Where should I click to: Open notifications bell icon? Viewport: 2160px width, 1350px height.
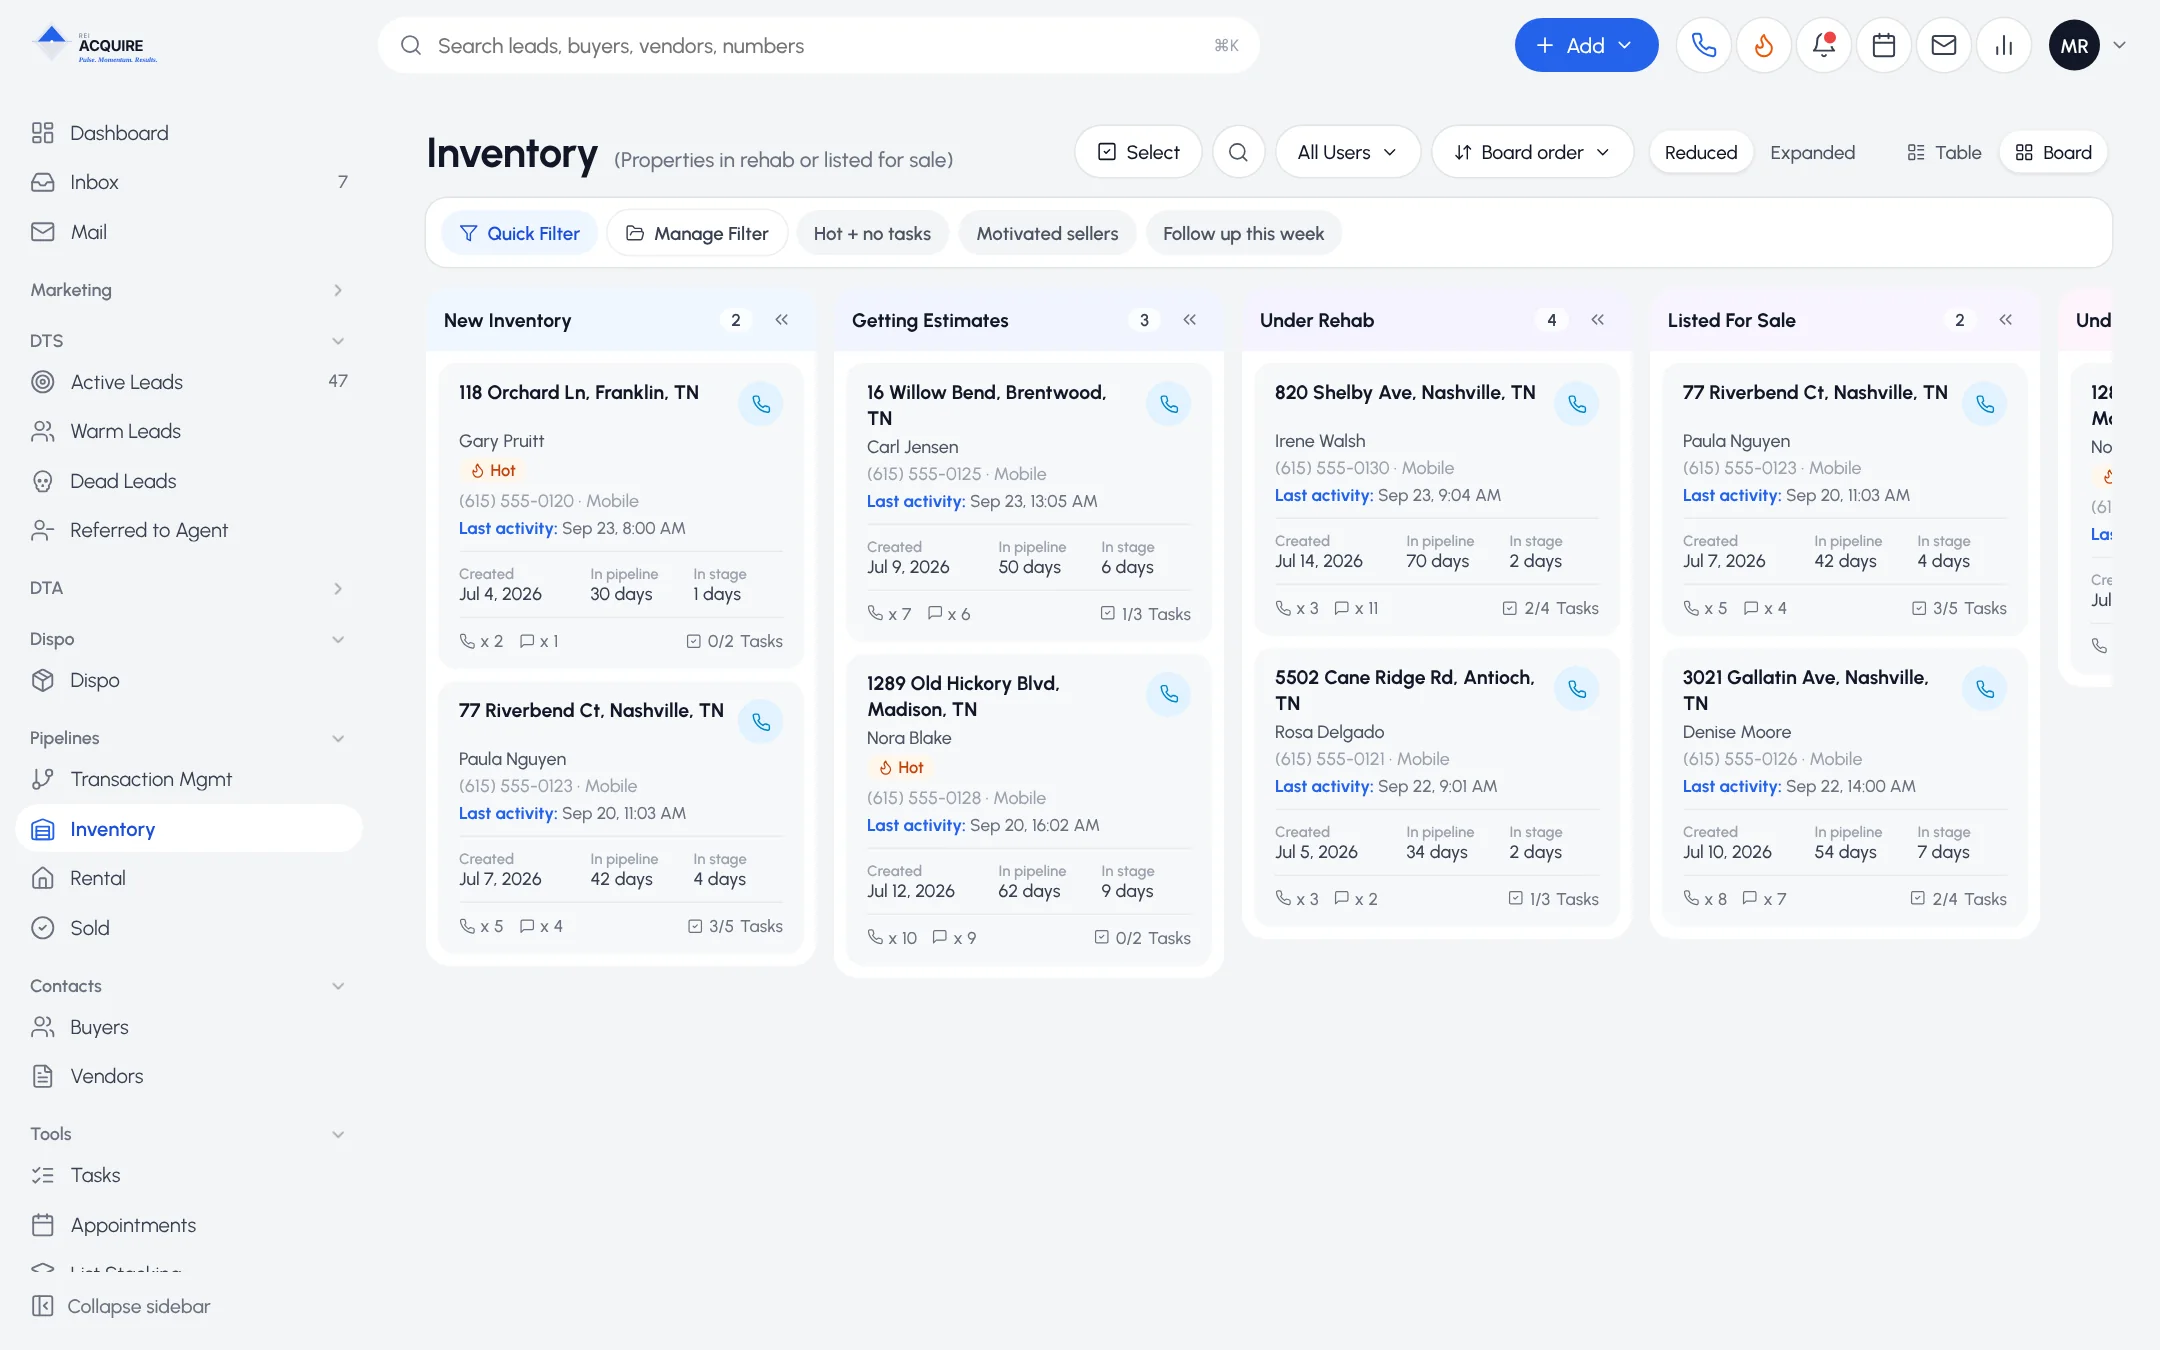(1823, 45)
